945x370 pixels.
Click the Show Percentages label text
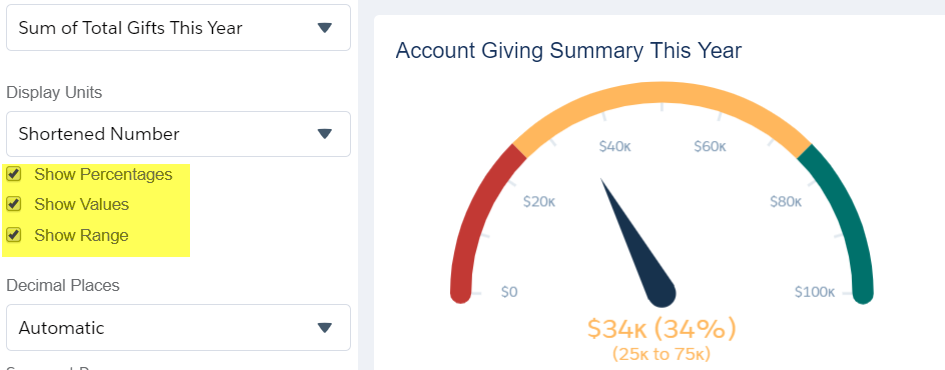click(103, 174)
